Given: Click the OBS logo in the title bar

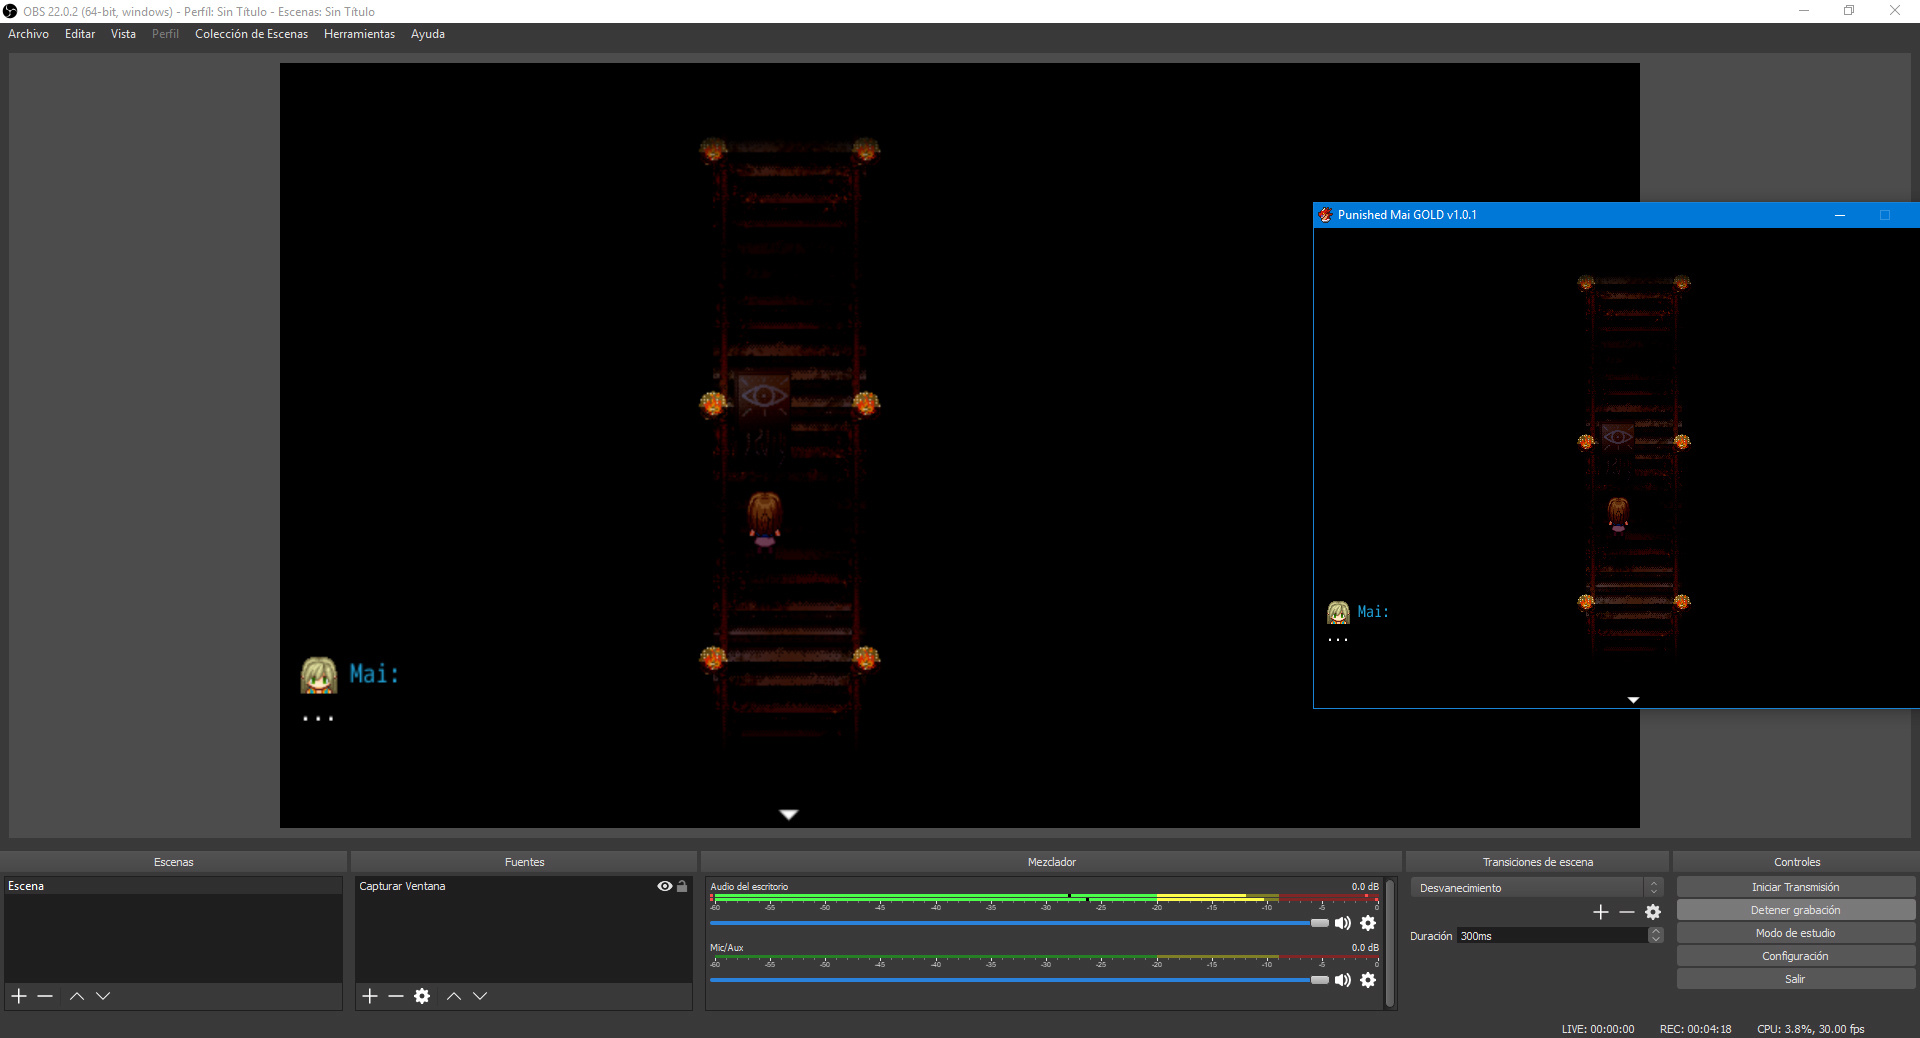Looking at the screenshot, I should (10, 11).
